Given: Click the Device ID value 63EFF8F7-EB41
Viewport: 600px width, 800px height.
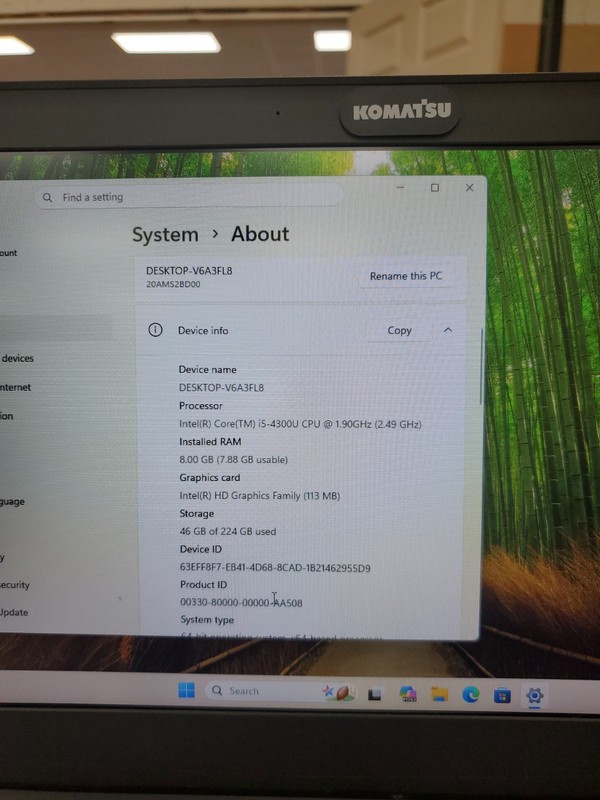Looking at the screenshot, I should point(275,568).
